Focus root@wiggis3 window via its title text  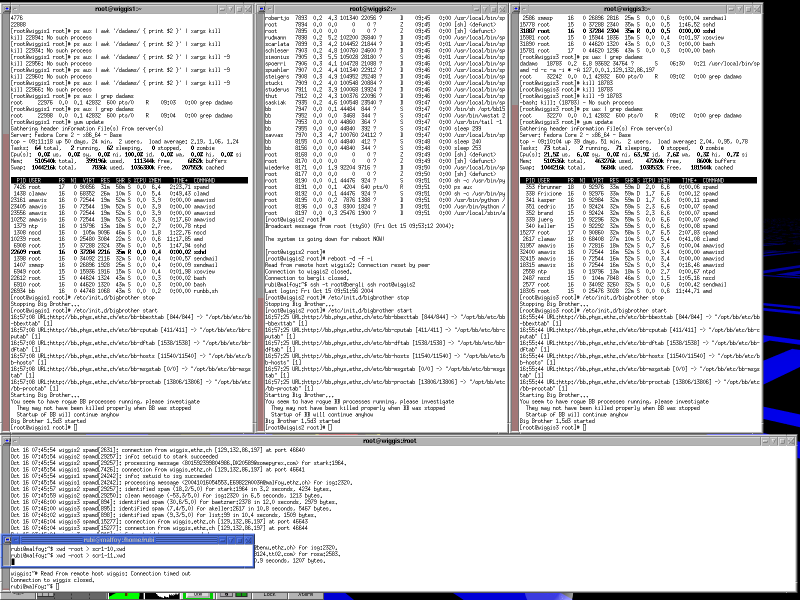pos(627,9)
